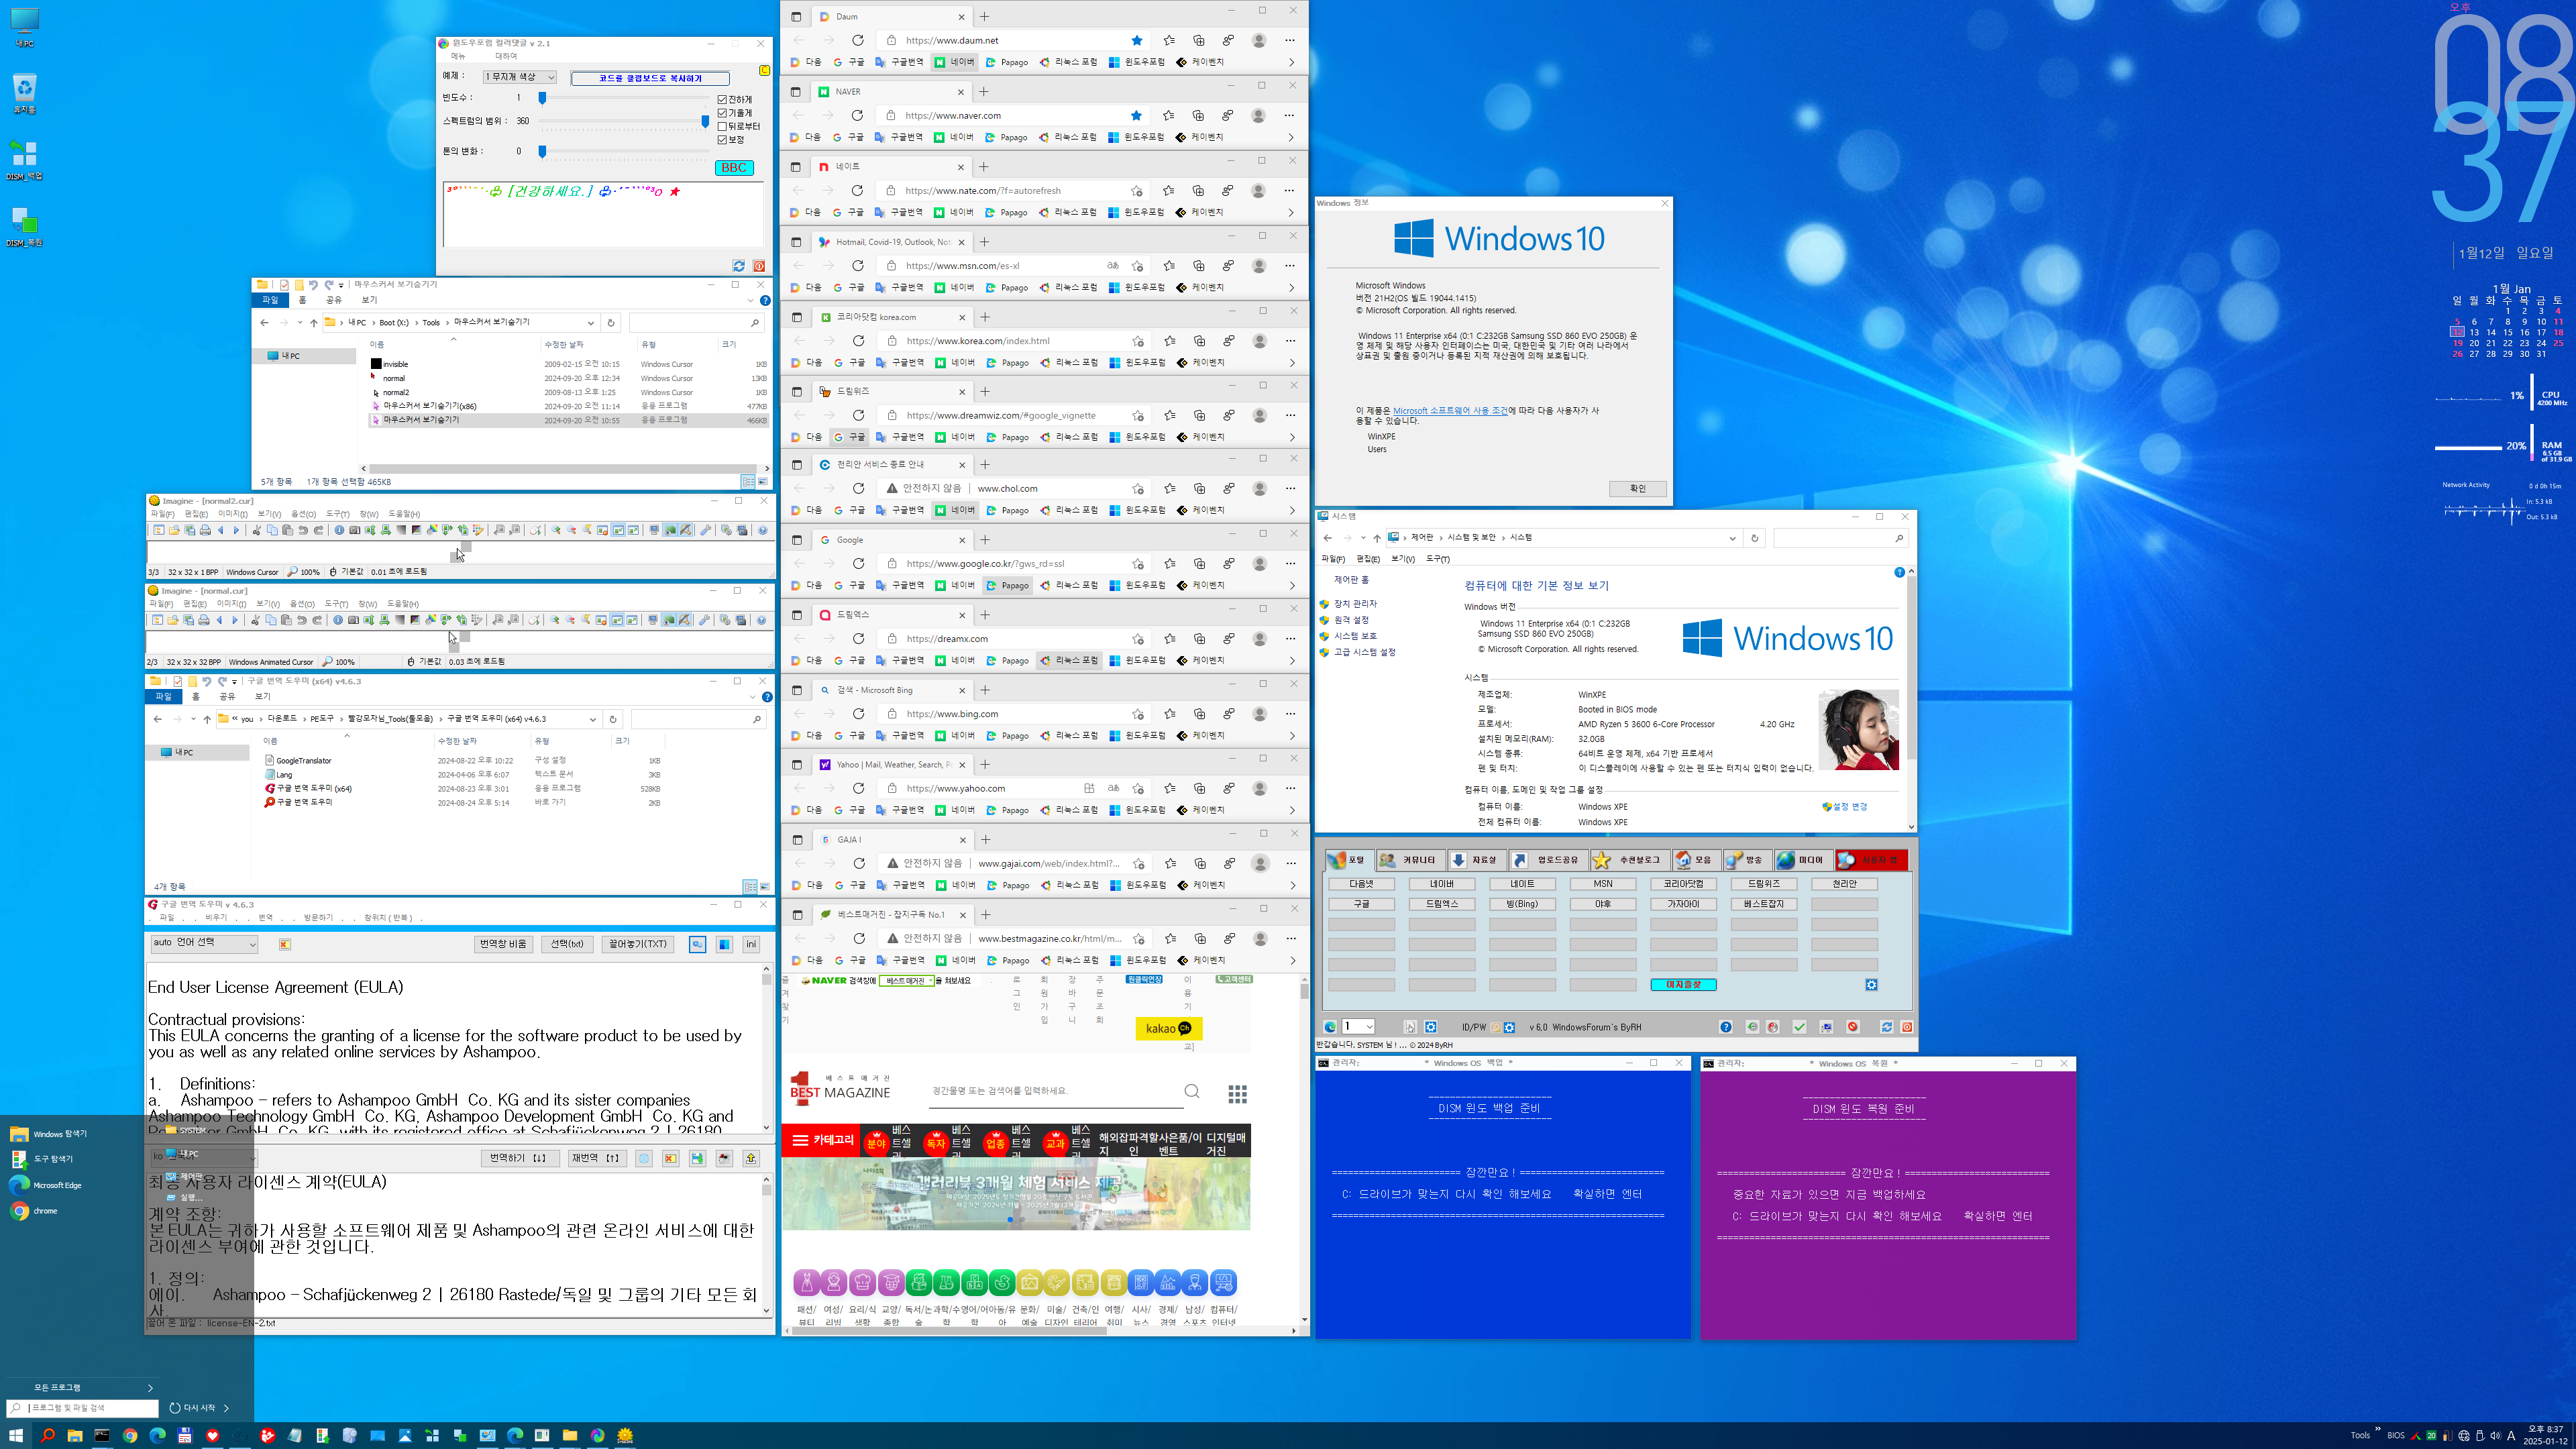This screenshot has height=1449, width=2576.
Task: Expand the 다시 시작 power options arrow
Action: click(x=226, y=1408)
